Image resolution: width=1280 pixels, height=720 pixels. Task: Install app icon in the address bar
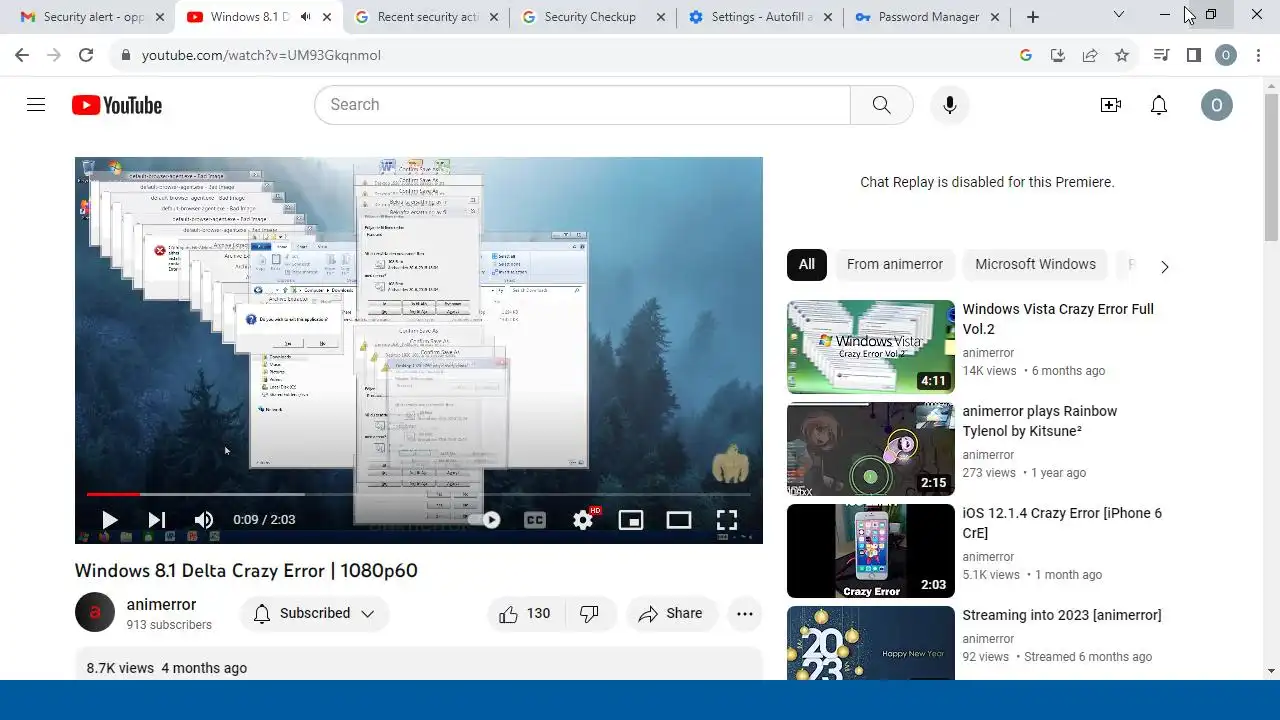[x=1057, y=55]
